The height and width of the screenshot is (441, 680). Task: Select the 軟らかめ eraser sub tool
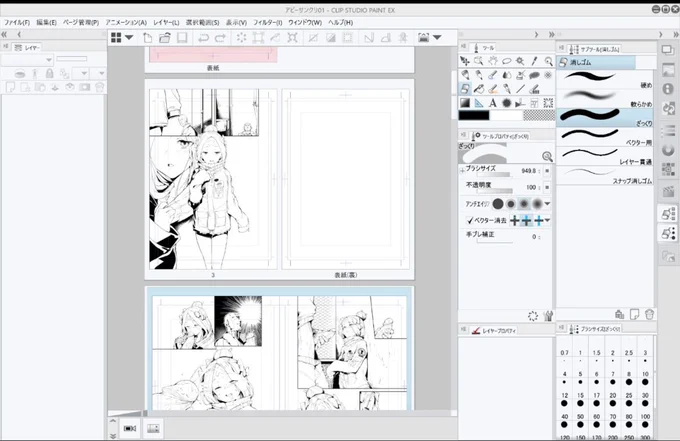click(x=605, y=98)
